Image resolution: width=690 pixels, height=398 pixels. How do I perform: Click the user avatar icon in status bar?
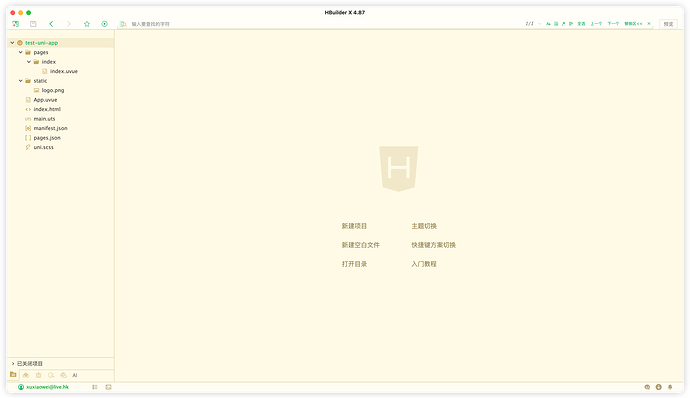coord(21,387)
